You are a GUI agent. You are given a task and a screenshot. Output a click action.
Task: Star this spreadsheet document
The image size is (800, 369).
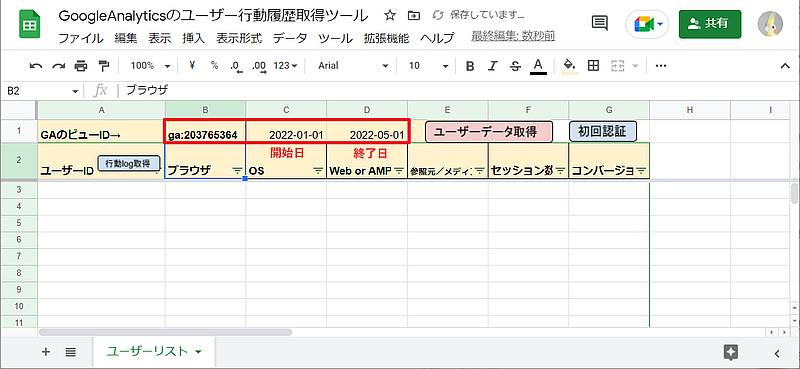click(390, 16)
